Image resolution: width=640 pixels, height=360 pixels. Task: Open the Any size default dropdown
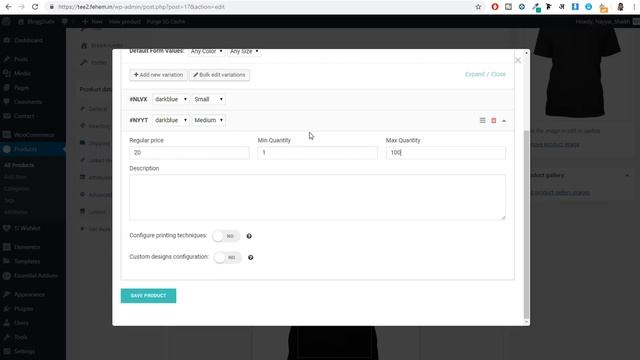tap(244, 51)
